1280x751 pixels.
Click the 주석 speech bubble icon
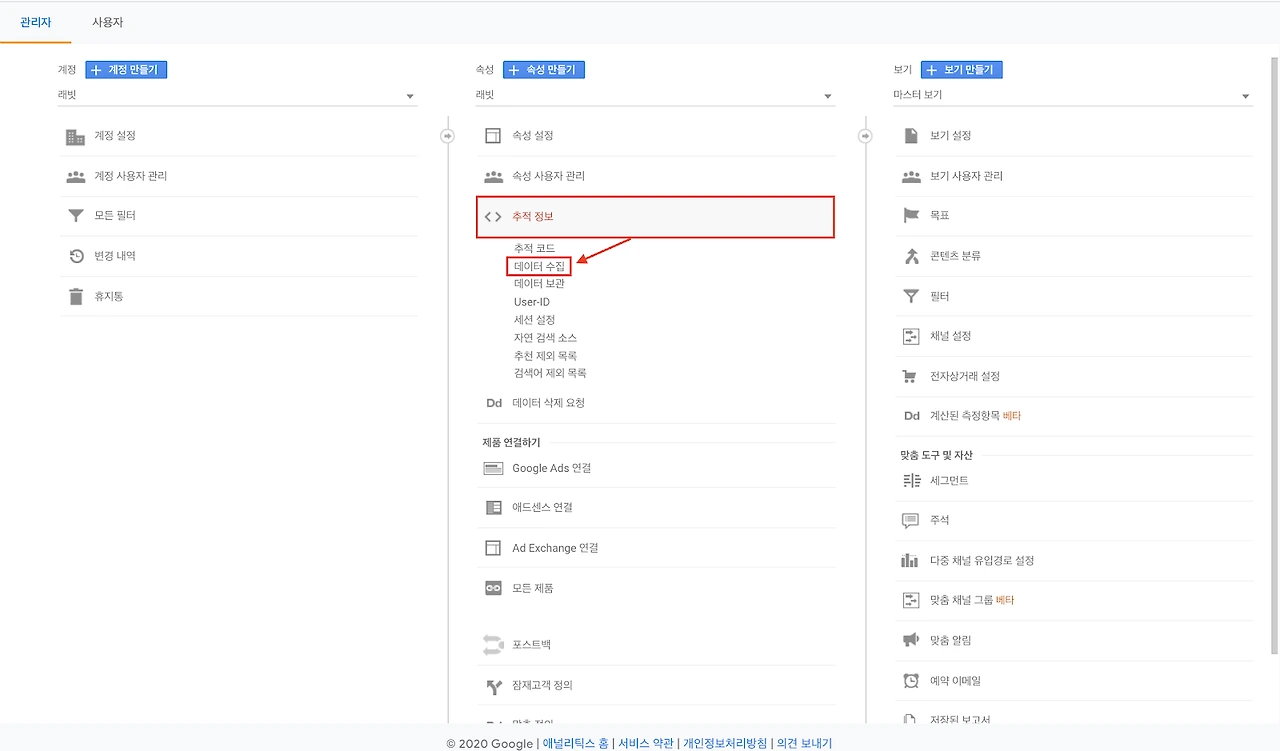click(x=911, y=521)
